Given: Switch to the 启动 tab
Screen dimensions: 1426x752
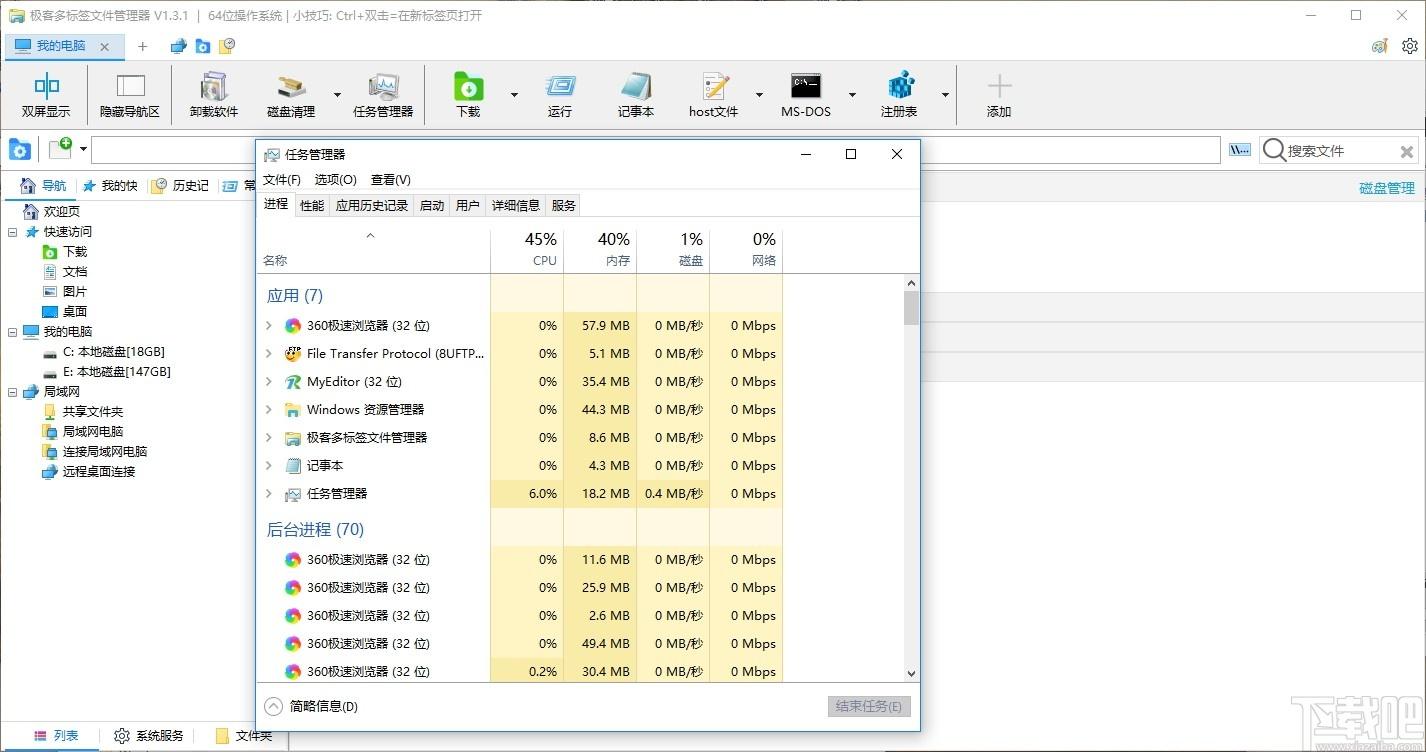Looking at the screenshot, I should click(432, 205).
